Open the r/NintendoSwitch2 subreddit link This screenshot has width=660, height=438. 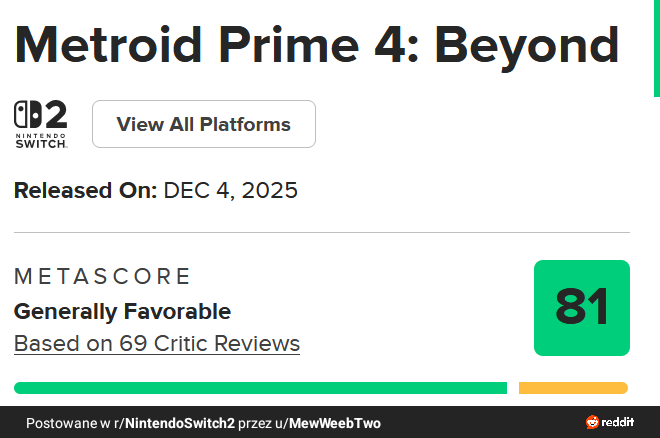point(175,423)
